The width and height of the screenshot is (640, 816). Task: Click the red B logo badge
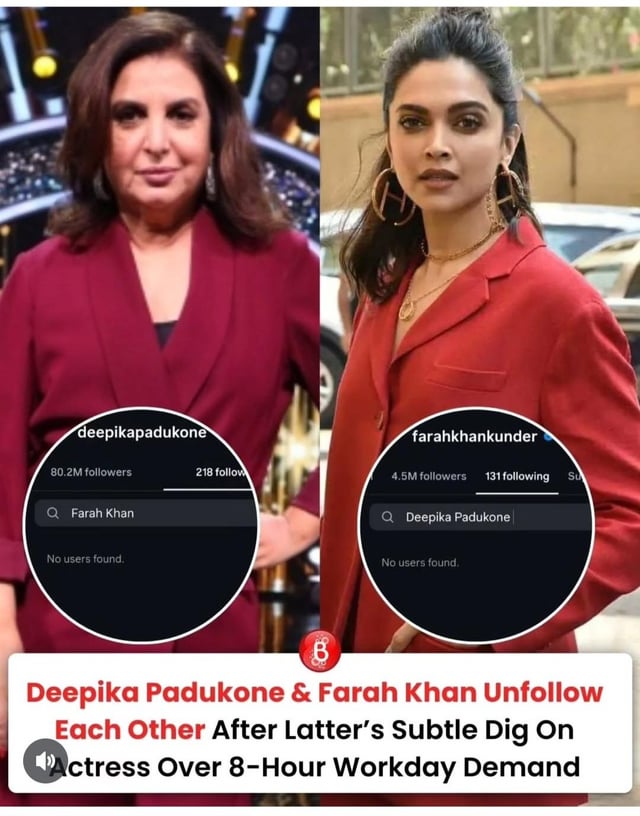[320, 651]
